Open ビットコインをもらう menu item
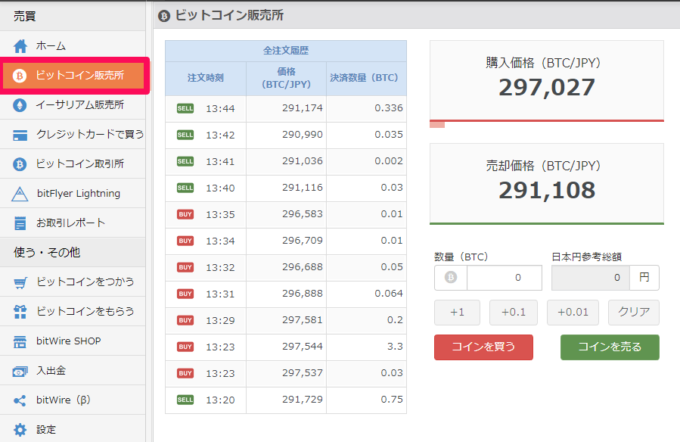This screenshot has width=680, height=442. tap(72, 311)
